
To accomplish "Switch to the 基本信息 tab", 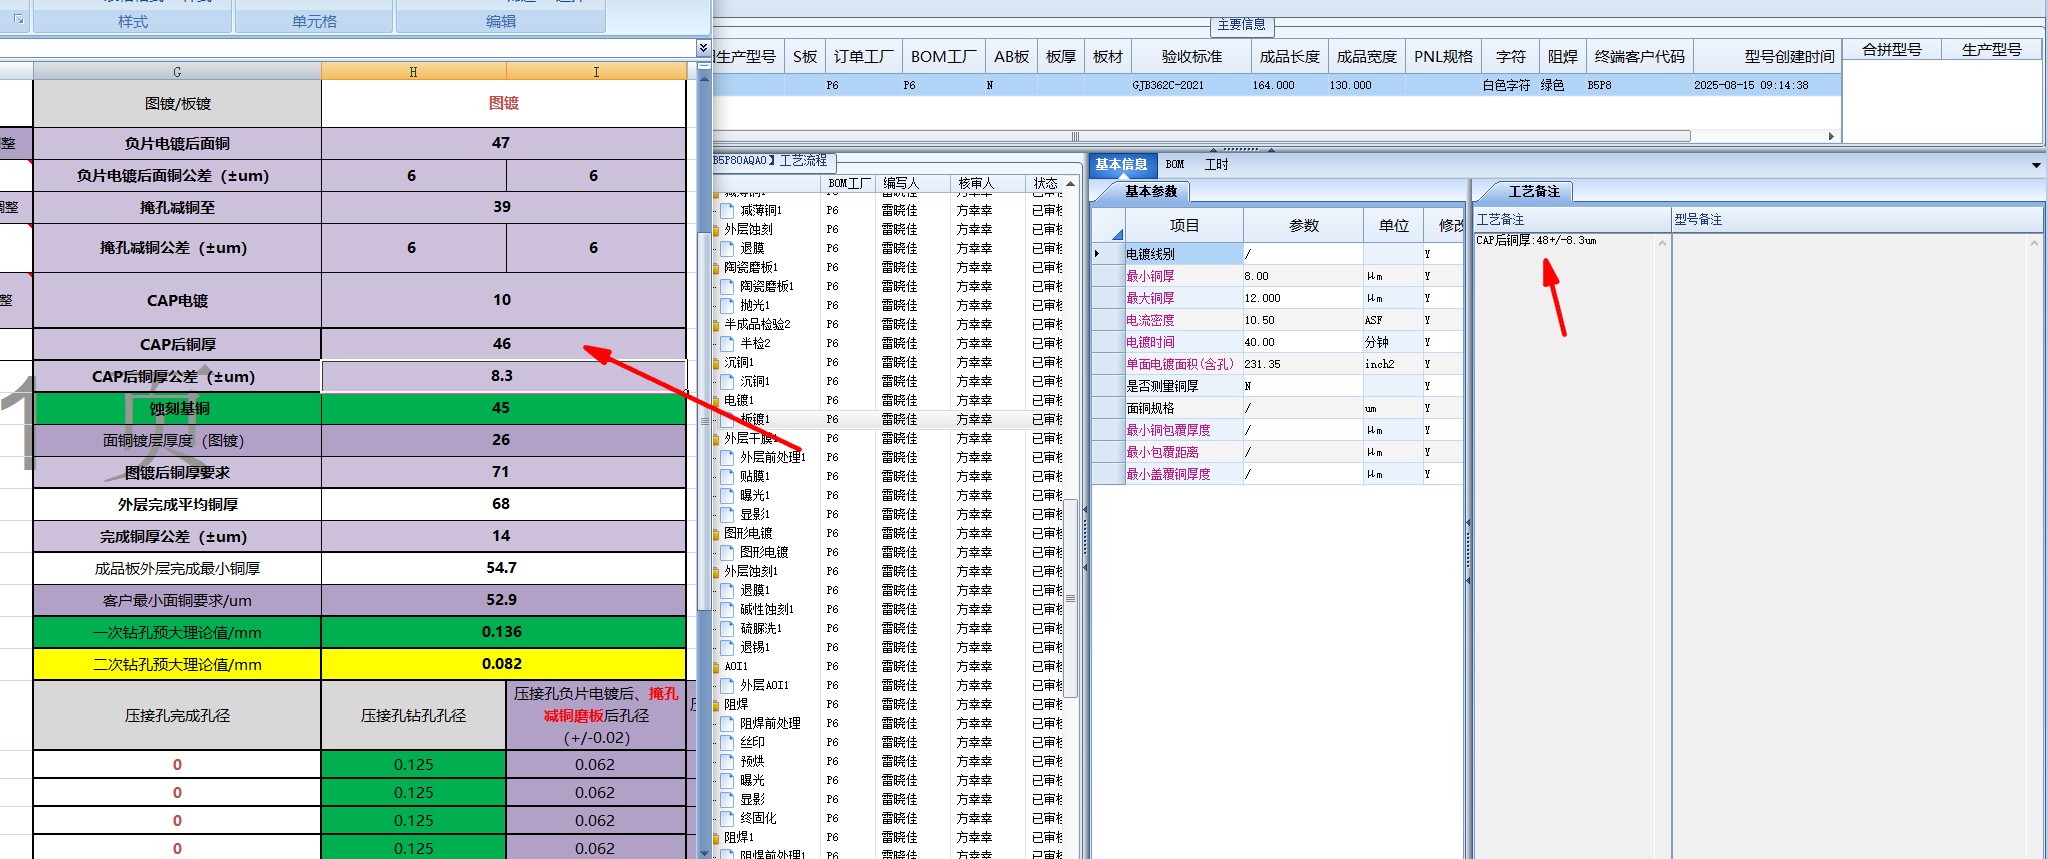I will pyautogui.click(x=1121, y=165).
